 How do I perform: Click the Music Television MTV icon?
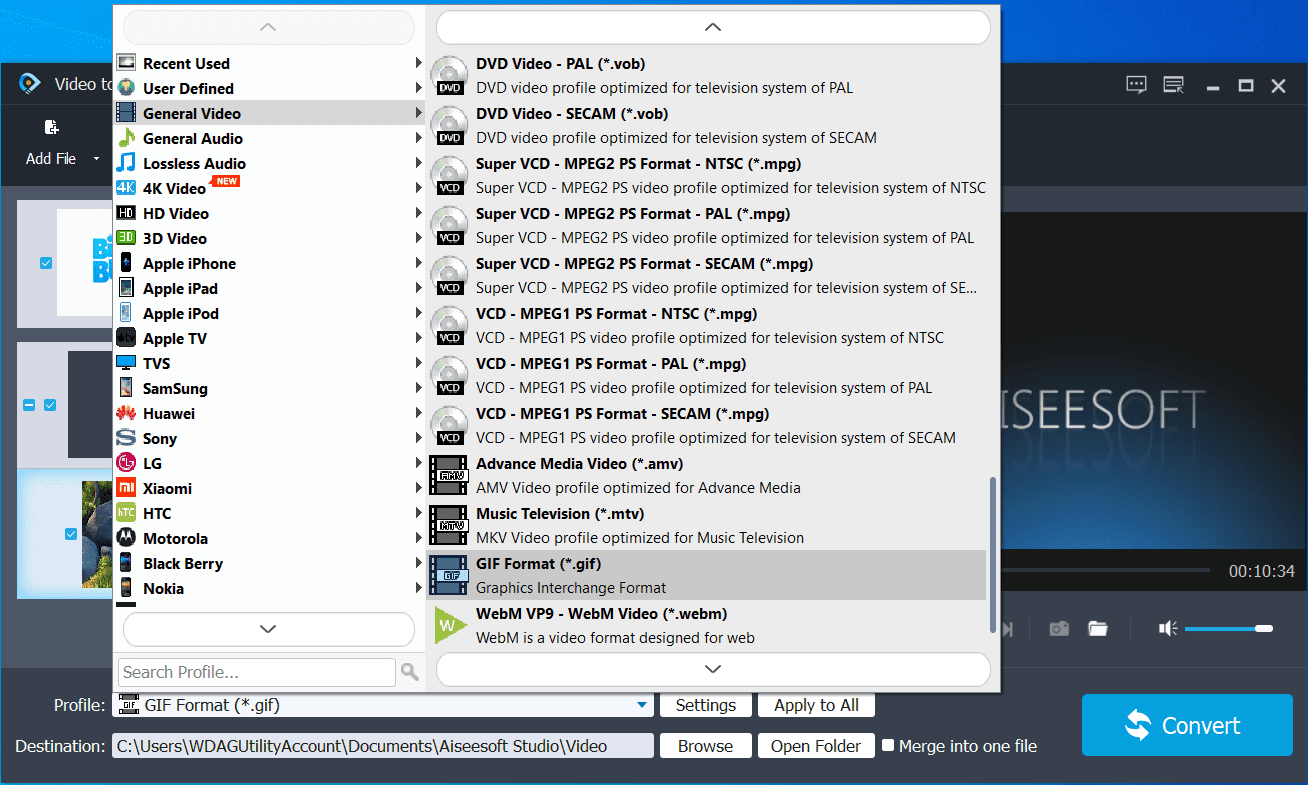coord(449,525)
